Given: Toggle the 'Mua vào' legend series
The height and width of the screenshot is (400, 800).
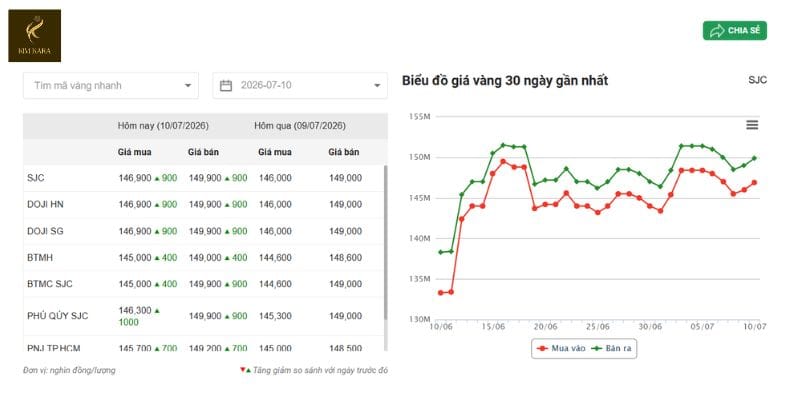Looking at the screenshot, I should pos(560,348).
